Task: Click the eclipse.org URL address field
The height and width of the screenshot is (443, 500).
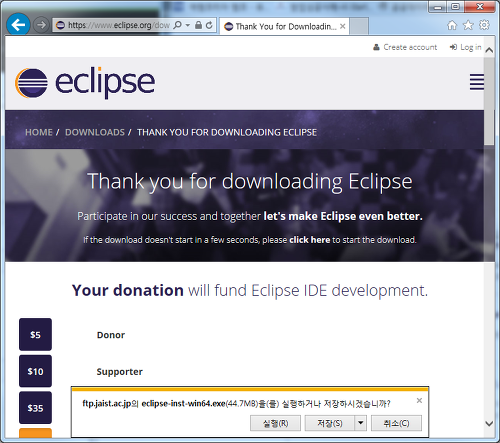Action: (x=119, y=25)
